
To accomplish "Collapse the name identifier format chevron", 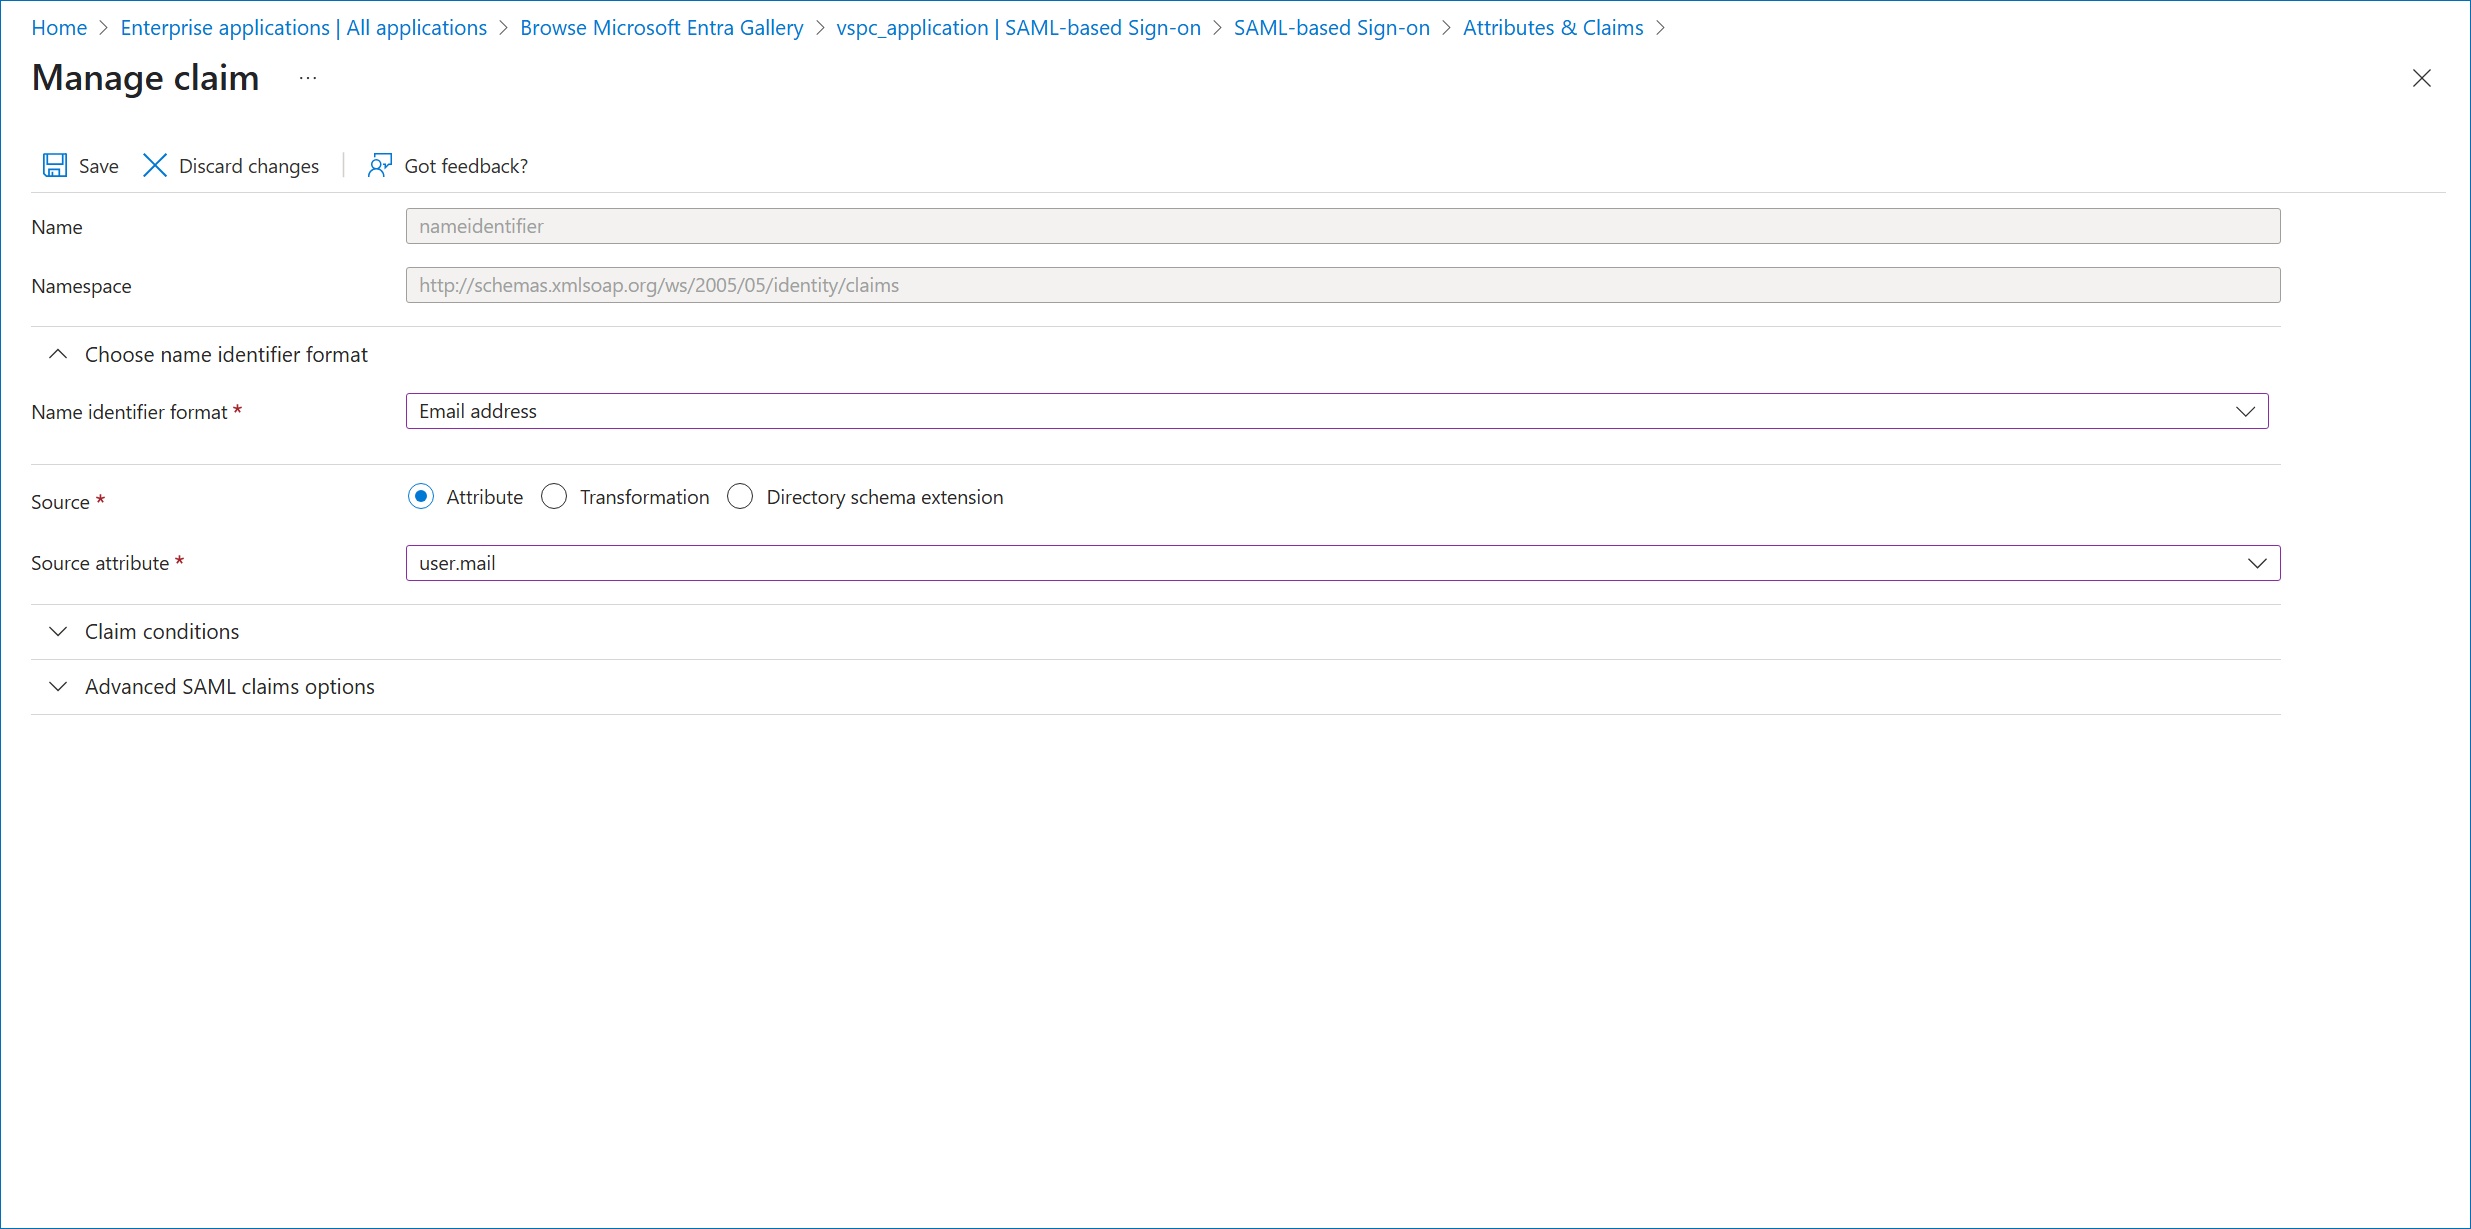I will 58,354.
